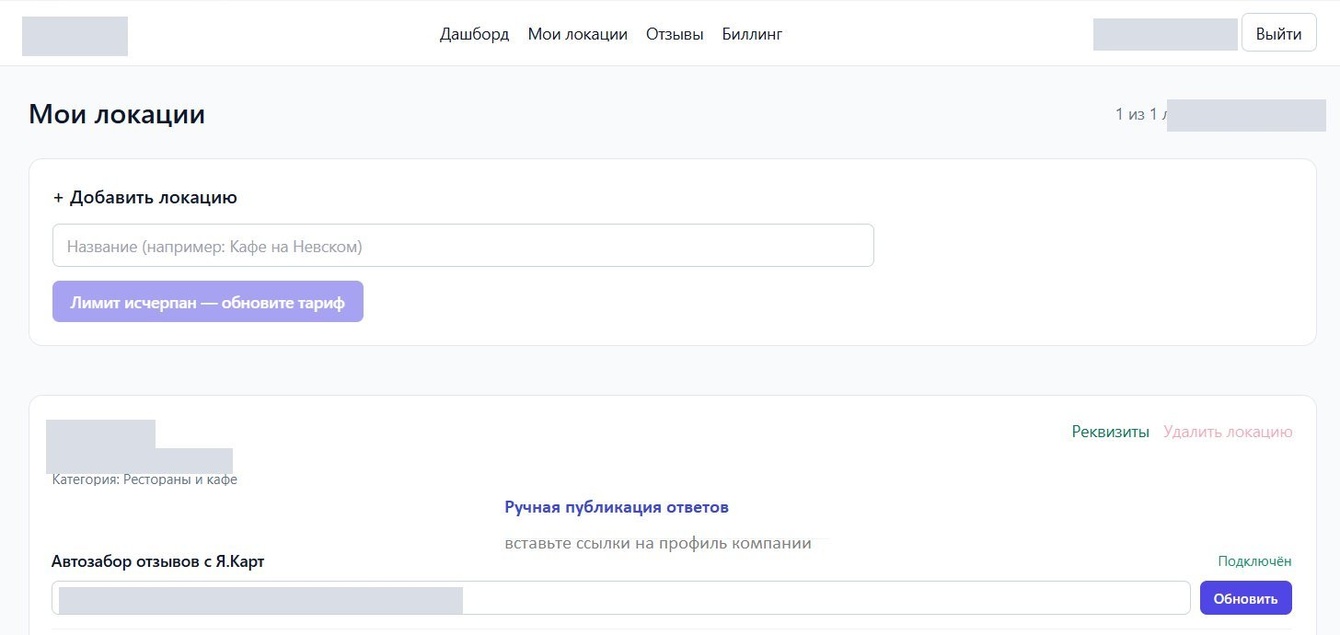Click the Категория: Рестораны и кафе text
This screenshot has height=635, width=1340.
145,480
